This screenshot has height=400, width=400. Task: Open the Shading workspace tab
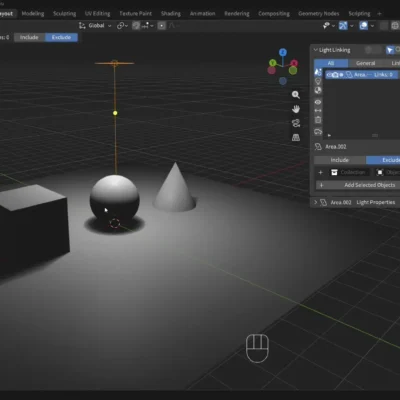(x=171, y=14)
